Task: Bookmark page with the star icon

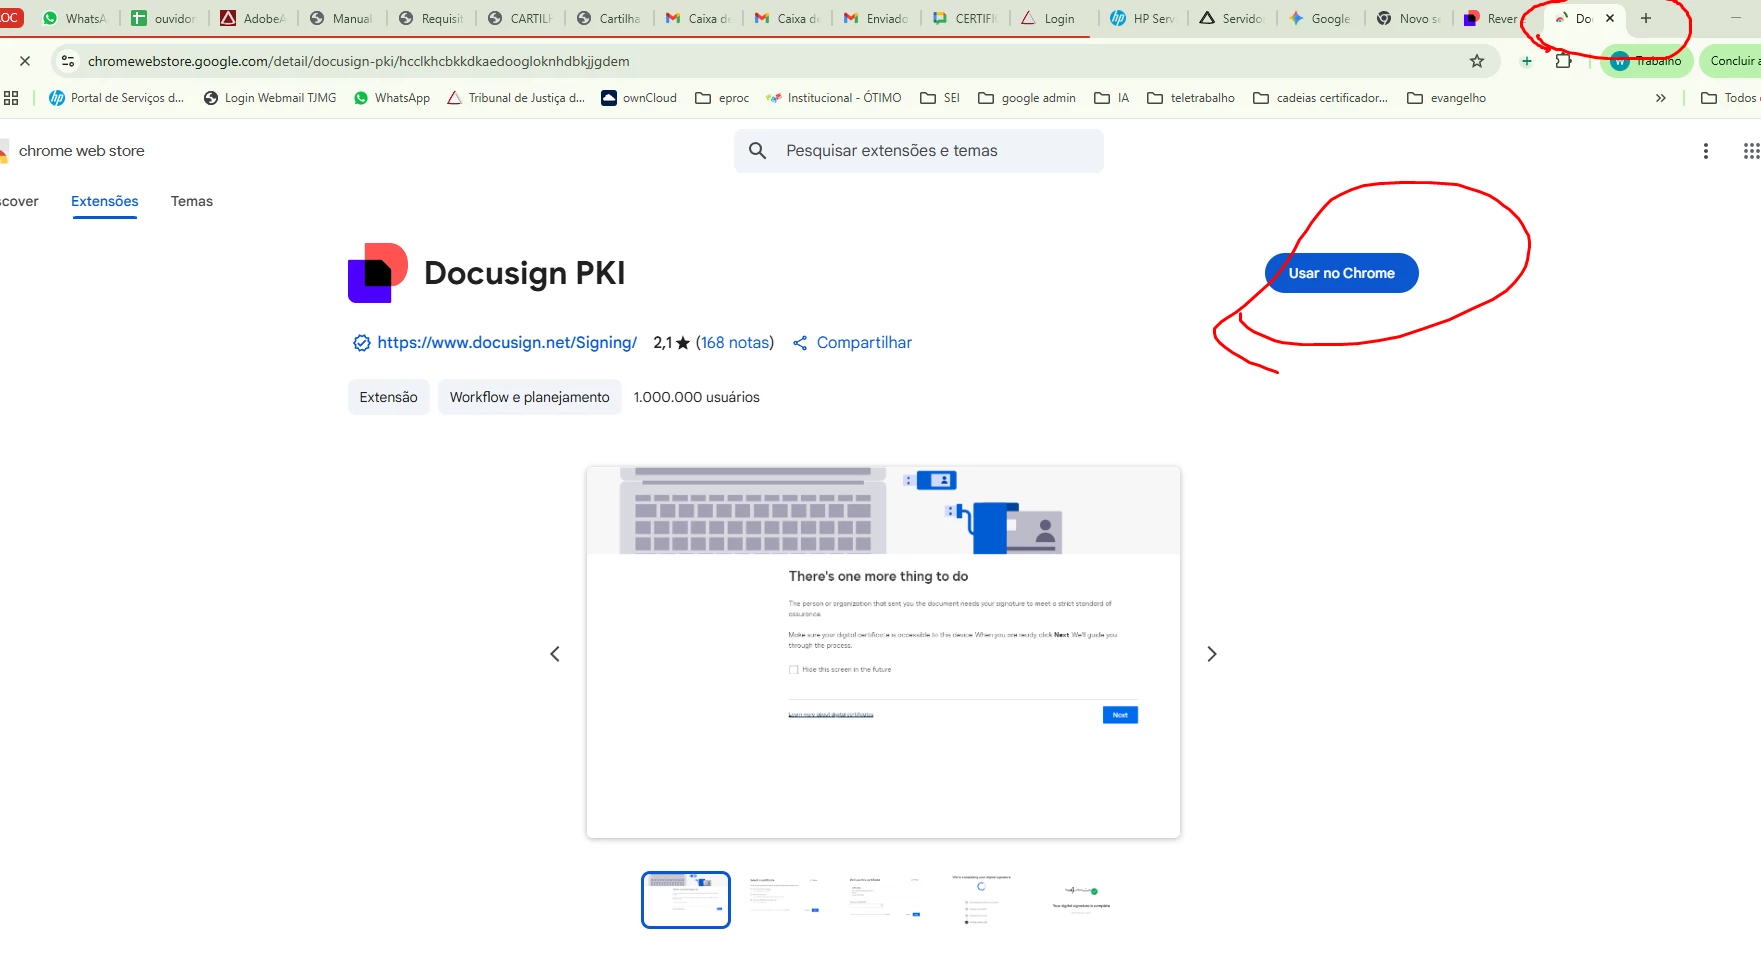Action: [1477, 61]
